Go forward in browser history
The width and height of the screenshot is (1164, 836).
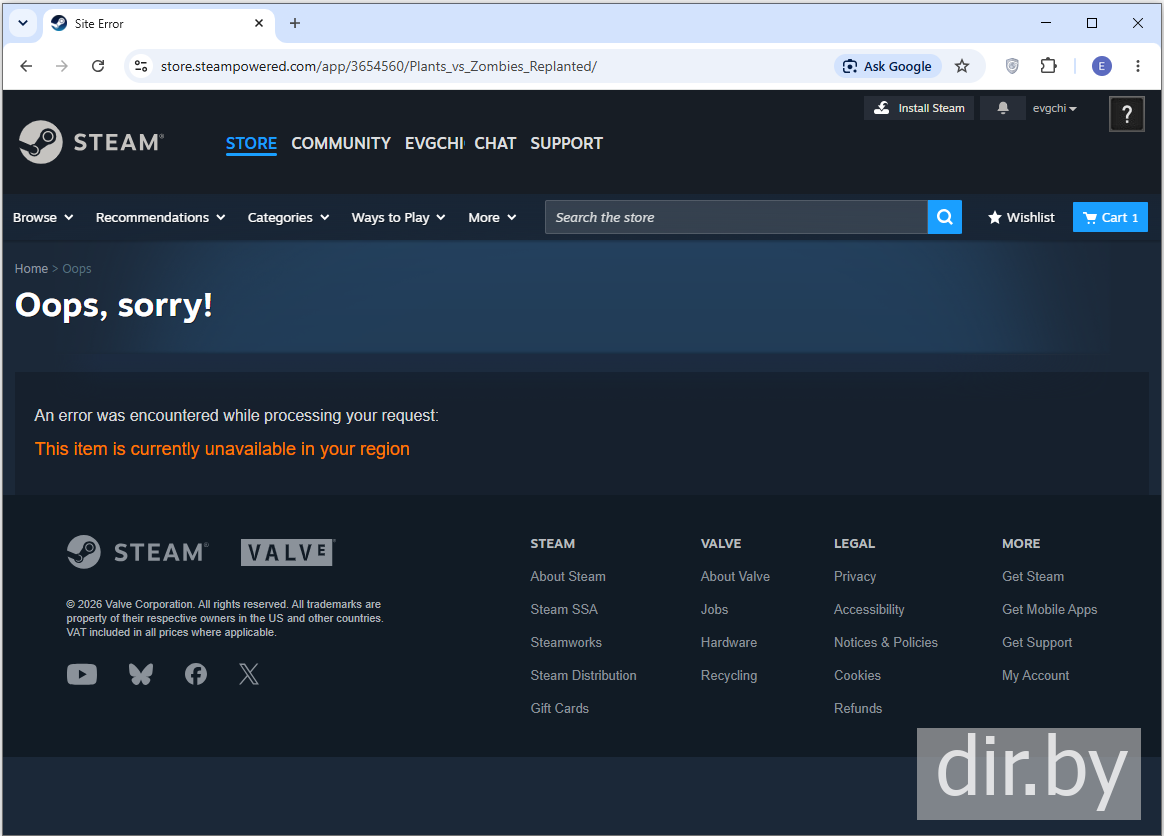(x=62, y=66)
